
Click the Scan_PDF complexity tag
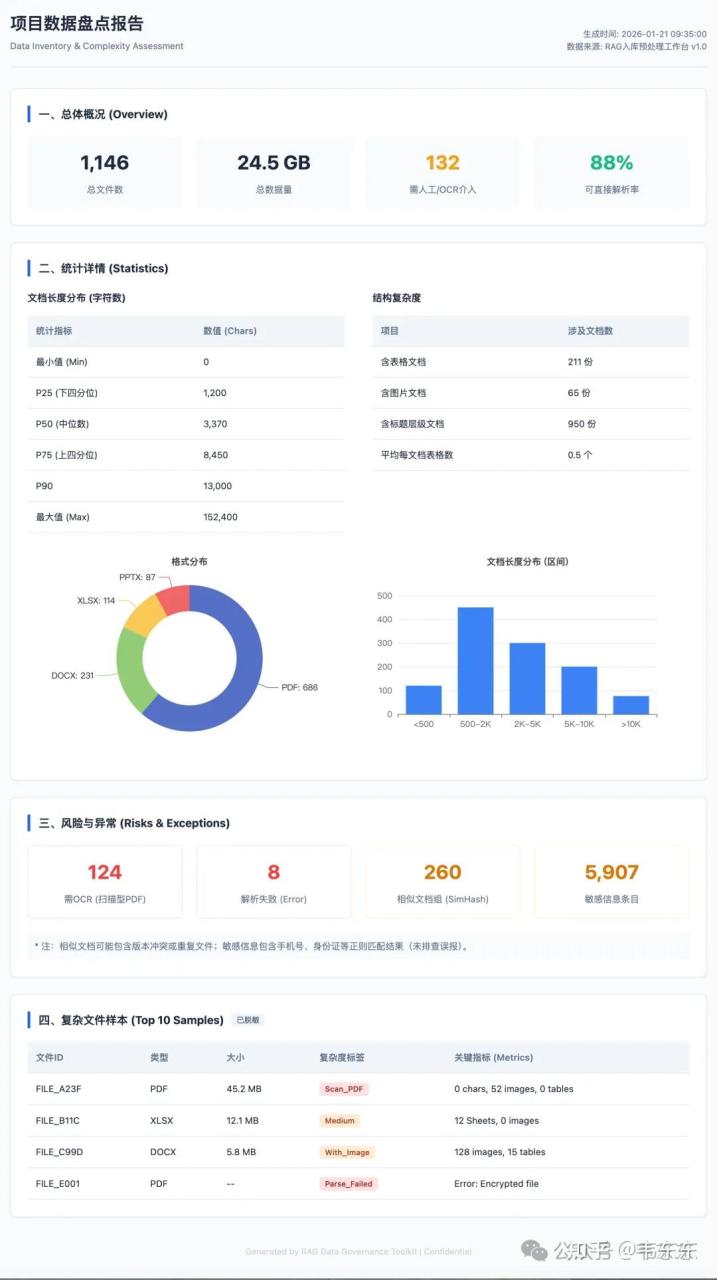[x=344, y=1089]
